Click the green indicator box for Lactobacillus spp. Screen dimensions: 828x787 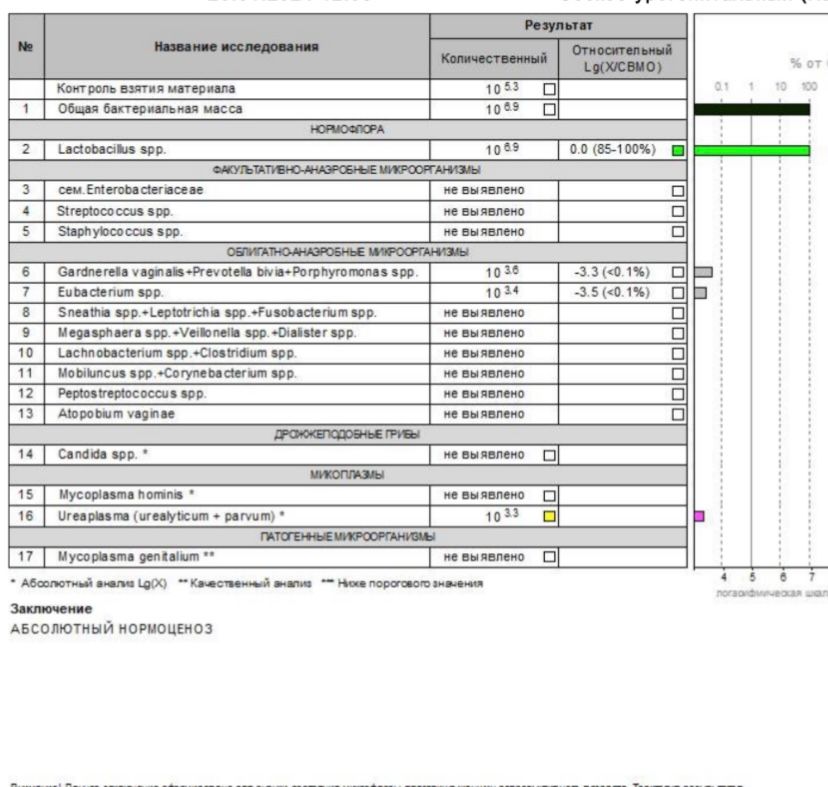678,151
